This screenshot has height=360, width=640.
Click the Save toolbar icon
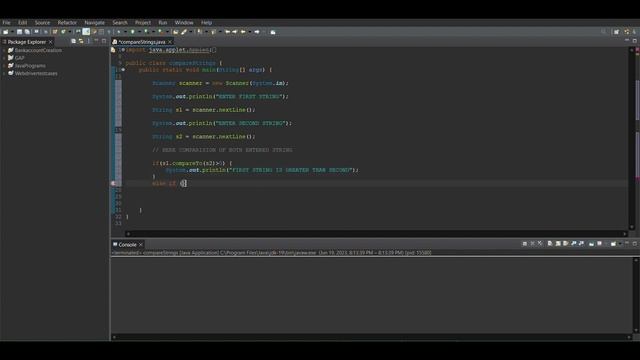pos(19,32)
